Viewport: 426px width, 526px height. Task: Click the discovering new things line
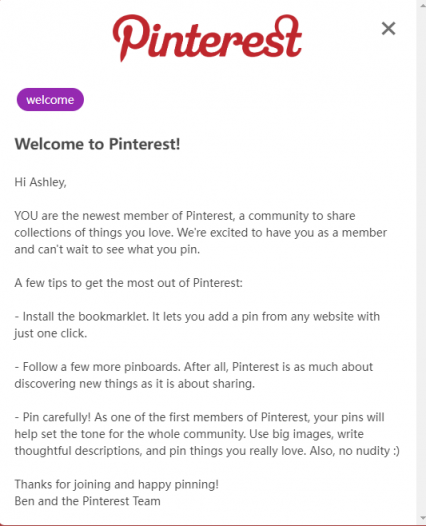pyautogui.click(x=135, y=383)
